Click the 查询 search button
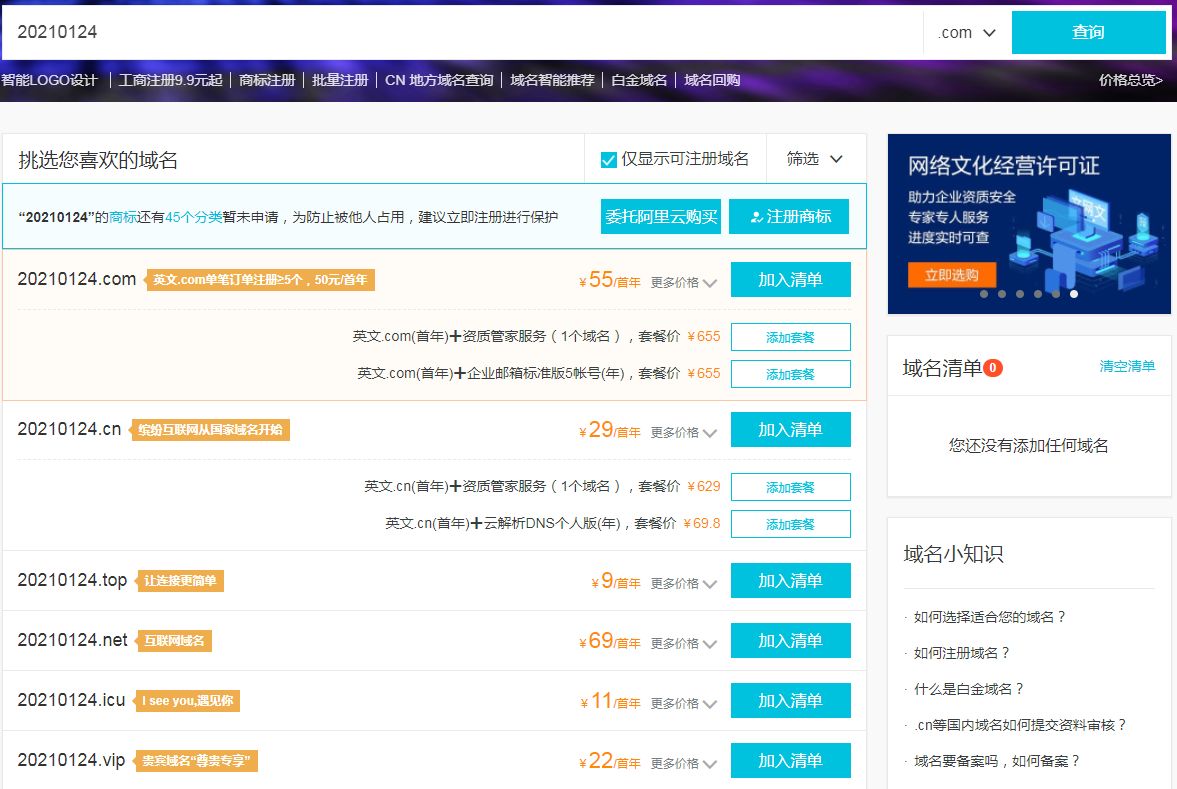Viewport: 1177px width, 789px height. (x=1088, y=32)
